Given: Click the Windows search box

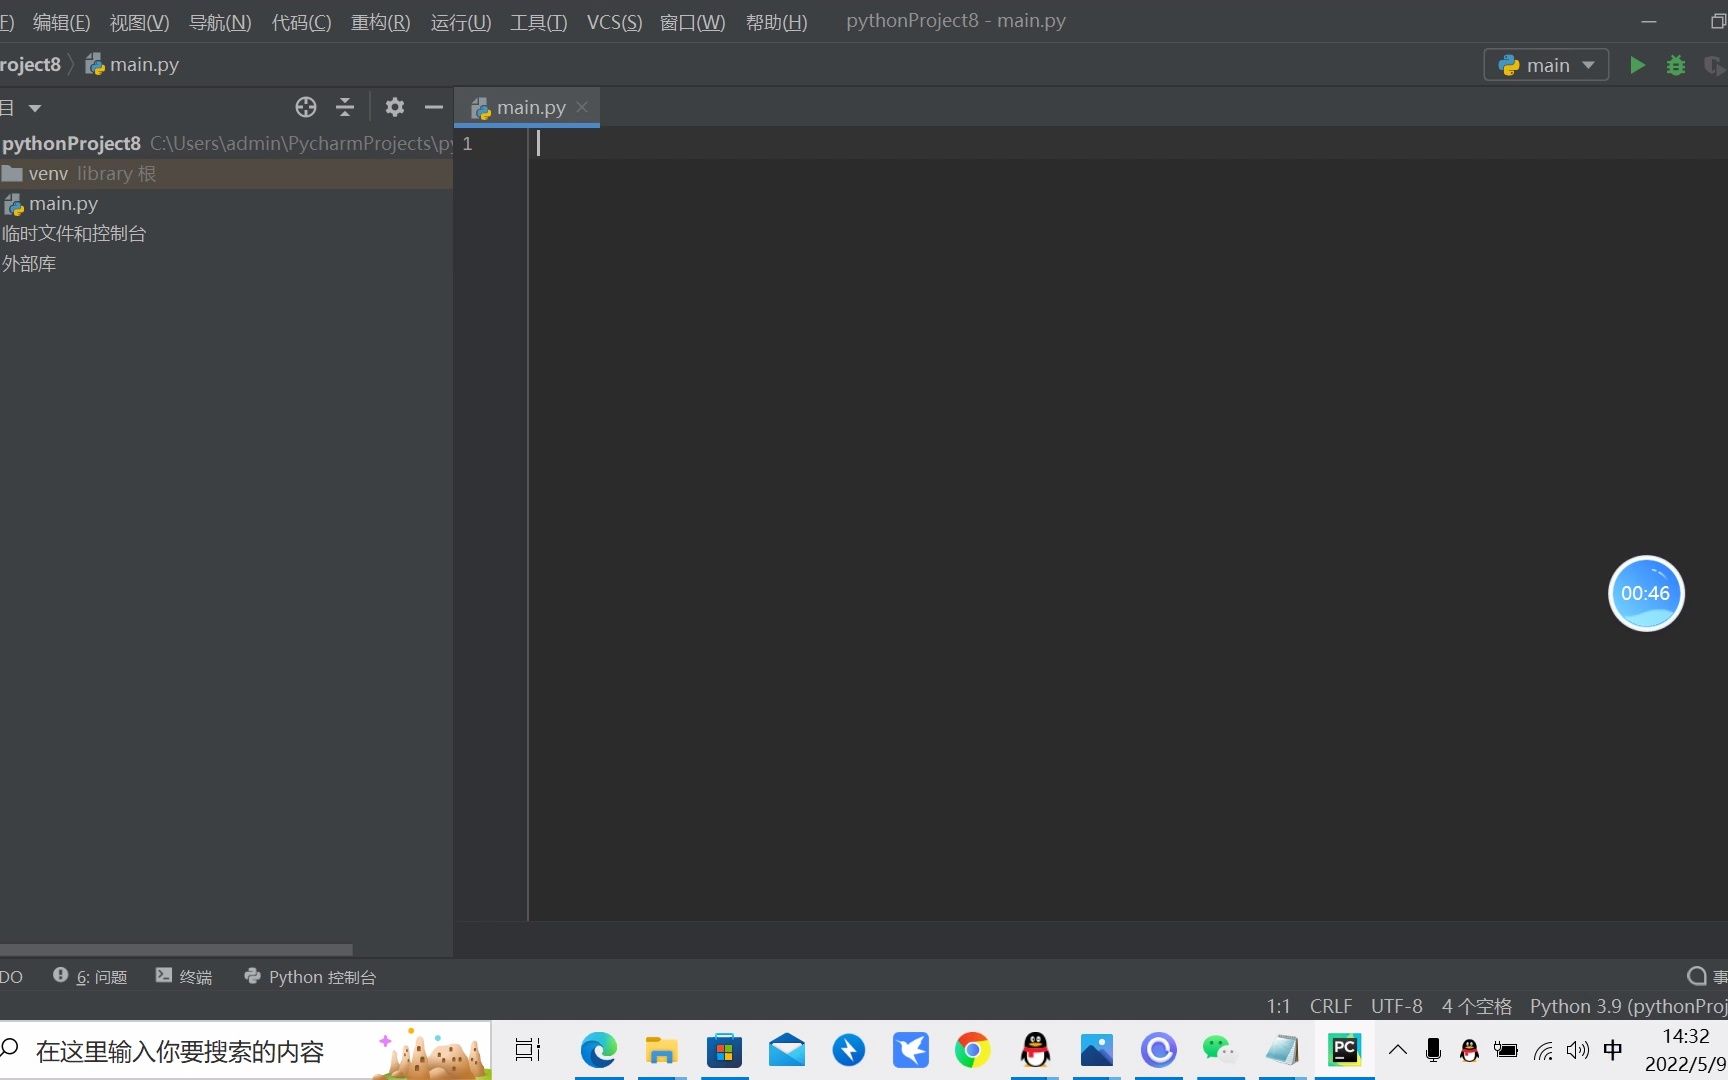Looking at the screenshot, I should tap(245, 1050).
